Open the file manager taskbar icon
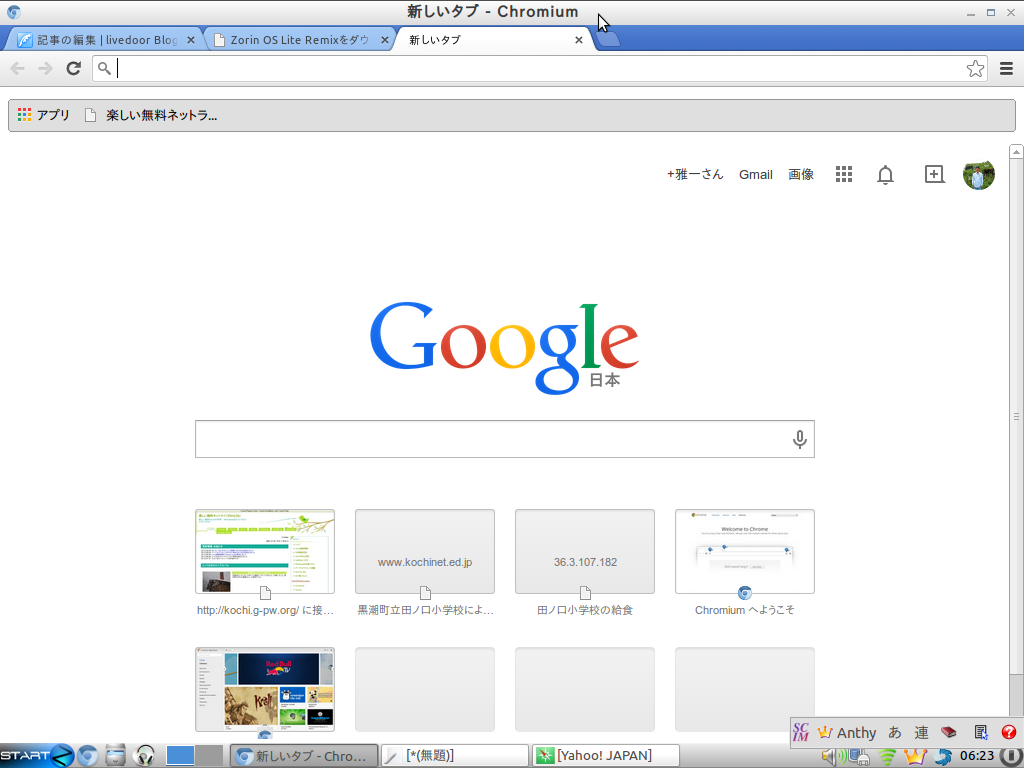 tap(116, 756)
